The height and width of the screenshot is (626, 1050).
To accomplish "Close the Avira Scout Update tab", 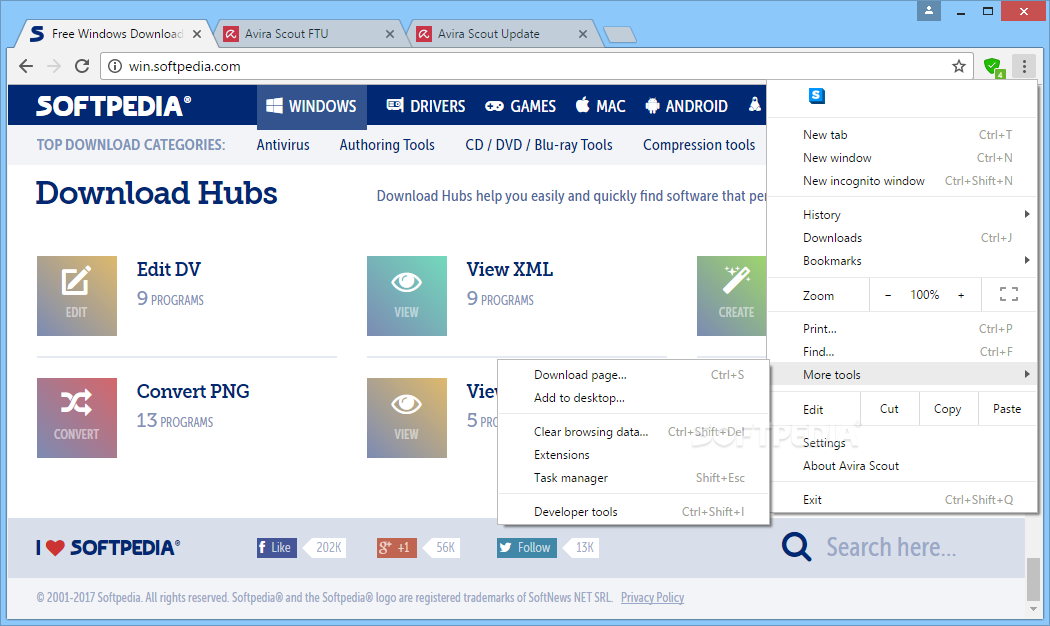I will tap(583, 34).
